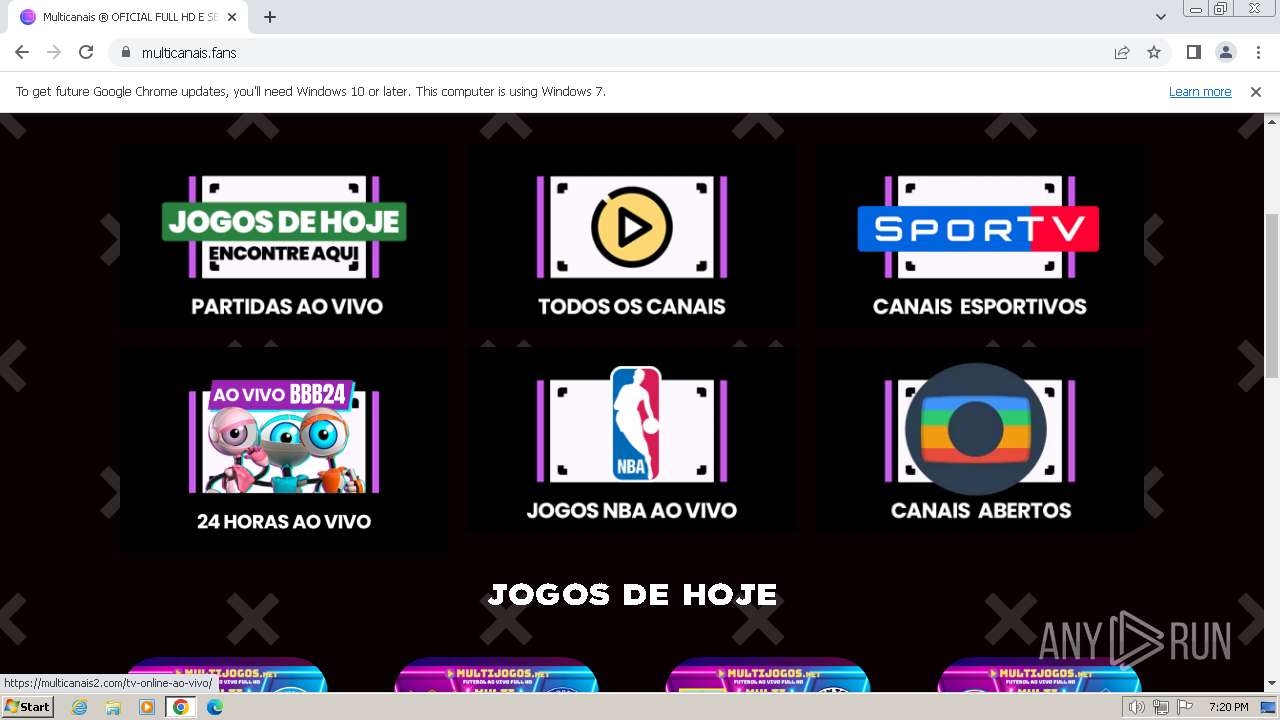Close the Multicanais tab

[x=232, y=17]
